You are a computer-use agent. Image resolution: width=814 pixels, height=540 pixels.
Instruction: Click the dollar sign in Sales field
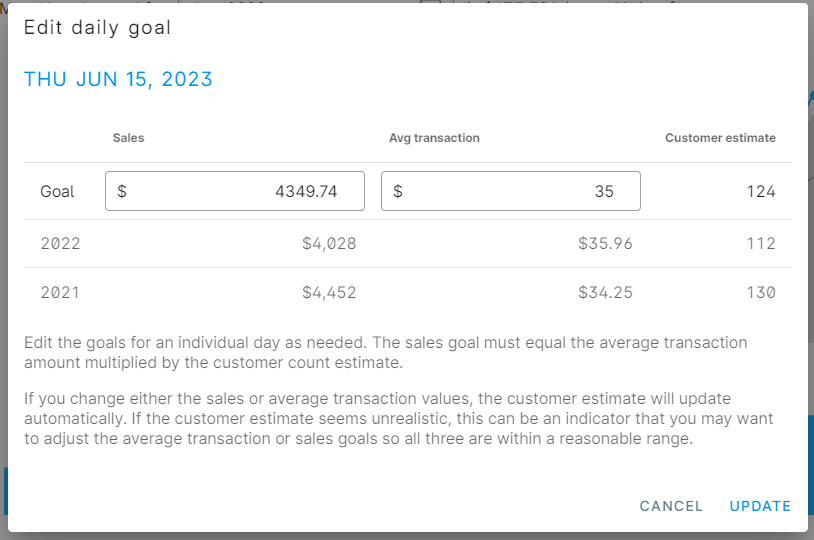pos(122,191)
